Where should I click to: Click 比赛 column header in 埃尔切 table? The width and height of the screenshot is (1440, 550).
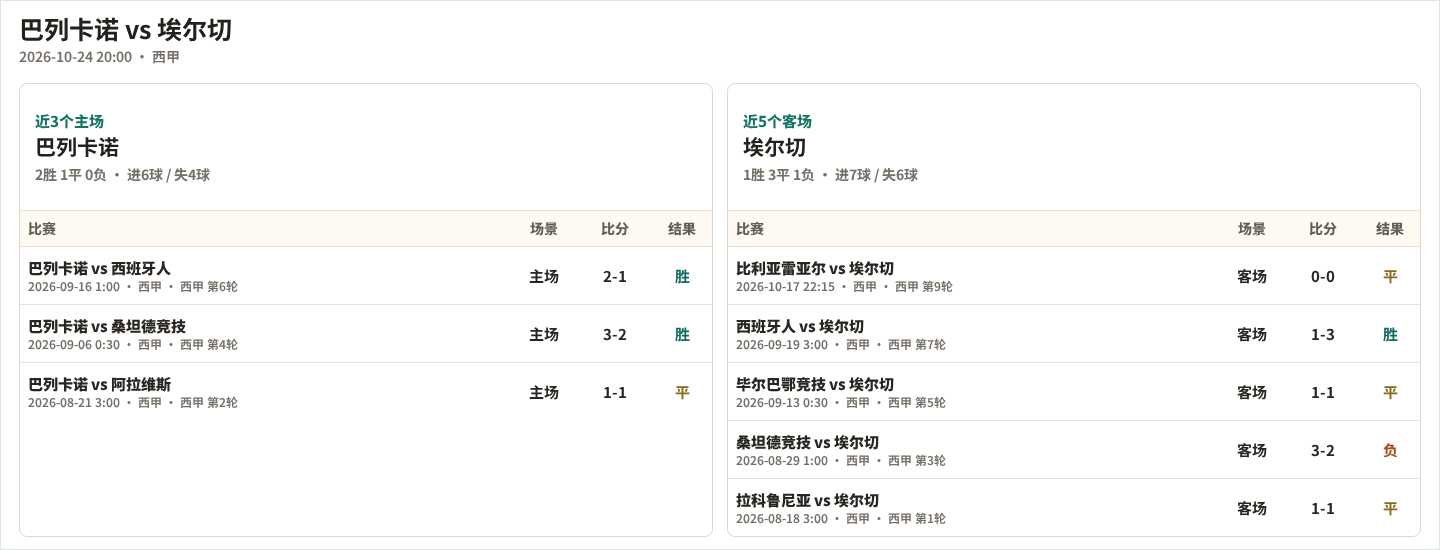tap(750, 229)
